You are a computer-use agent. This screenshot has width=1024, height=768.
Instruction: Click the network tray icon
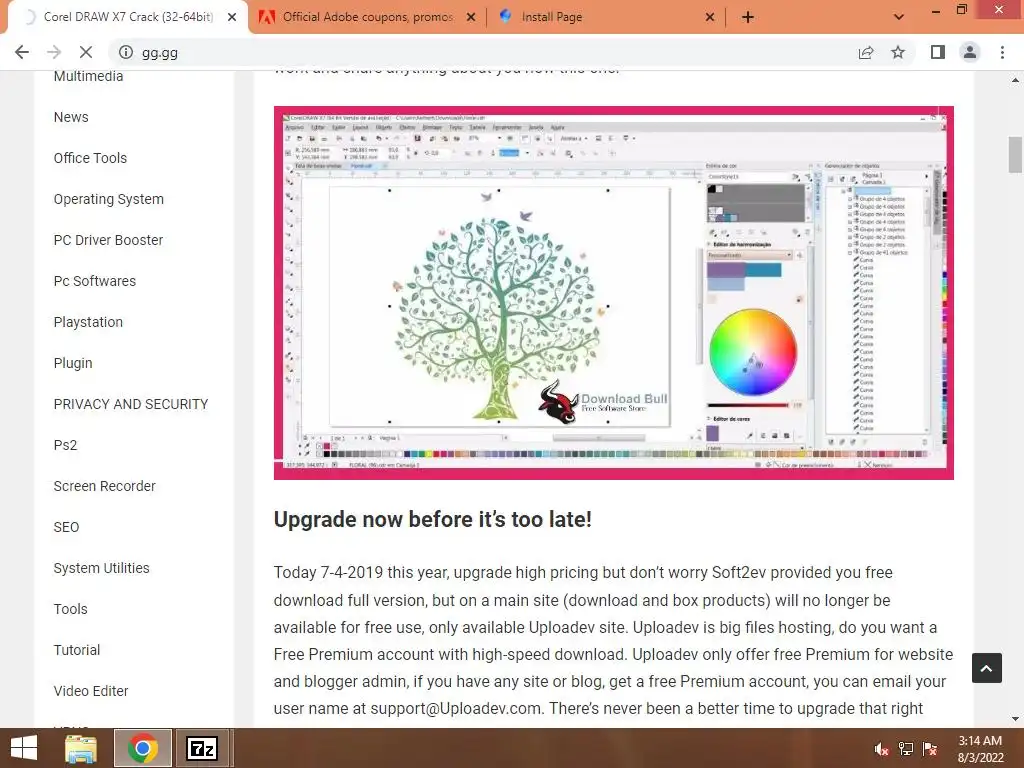click(906, 749)
